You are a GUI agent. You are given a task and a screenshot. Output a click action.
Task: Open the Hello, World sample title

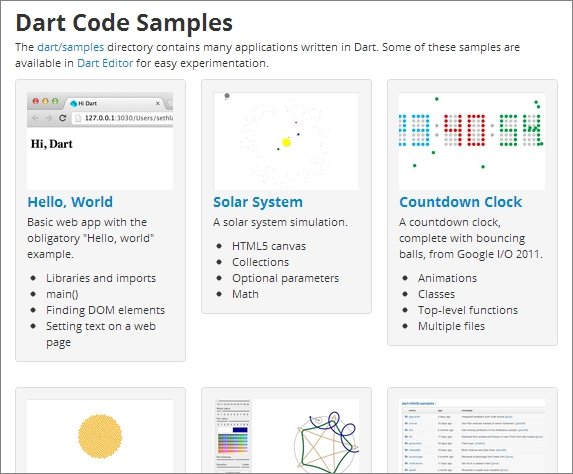[70, 202]
